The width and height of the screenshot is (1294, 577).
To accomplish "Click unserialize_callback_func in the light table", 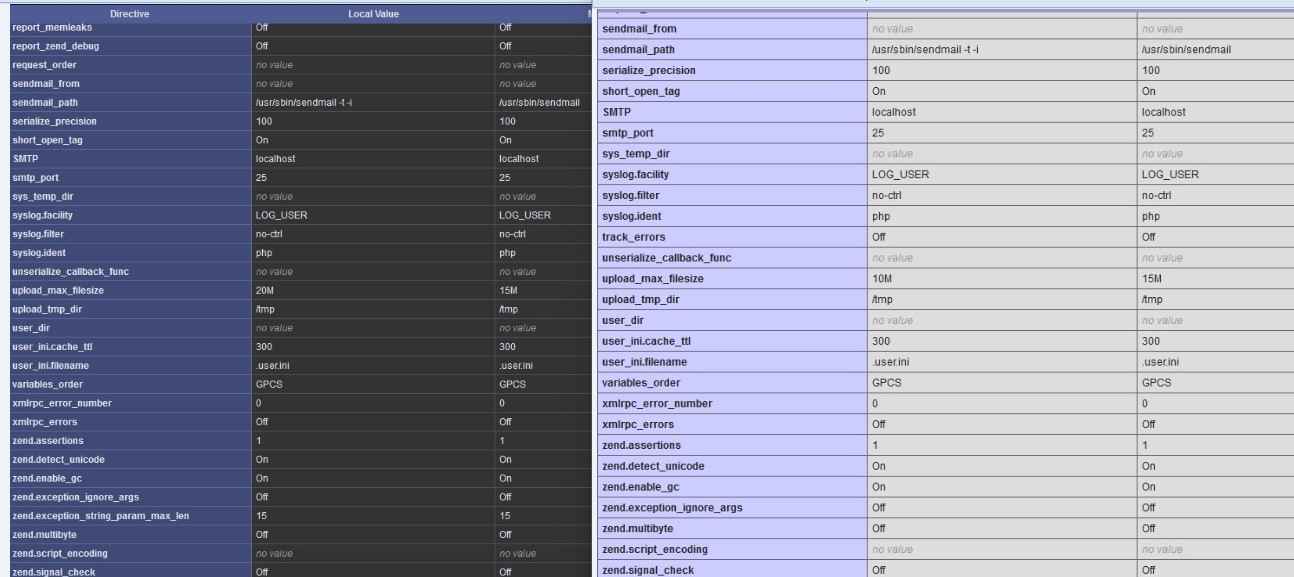I will click(x=668, y=257).
